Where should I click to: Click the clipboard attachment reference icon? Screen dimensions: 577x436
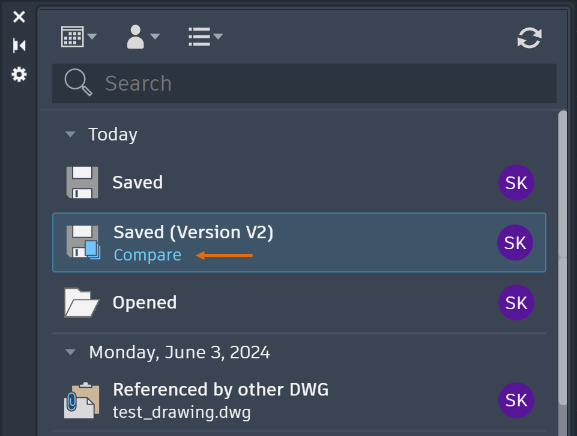82,400
